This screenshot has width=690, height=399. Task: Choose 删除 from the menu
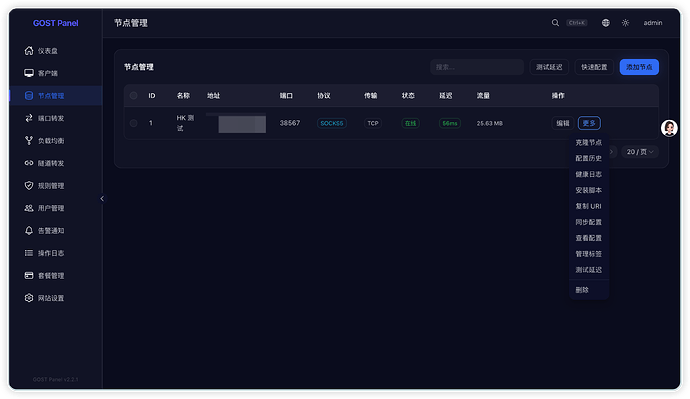[589, 290]
